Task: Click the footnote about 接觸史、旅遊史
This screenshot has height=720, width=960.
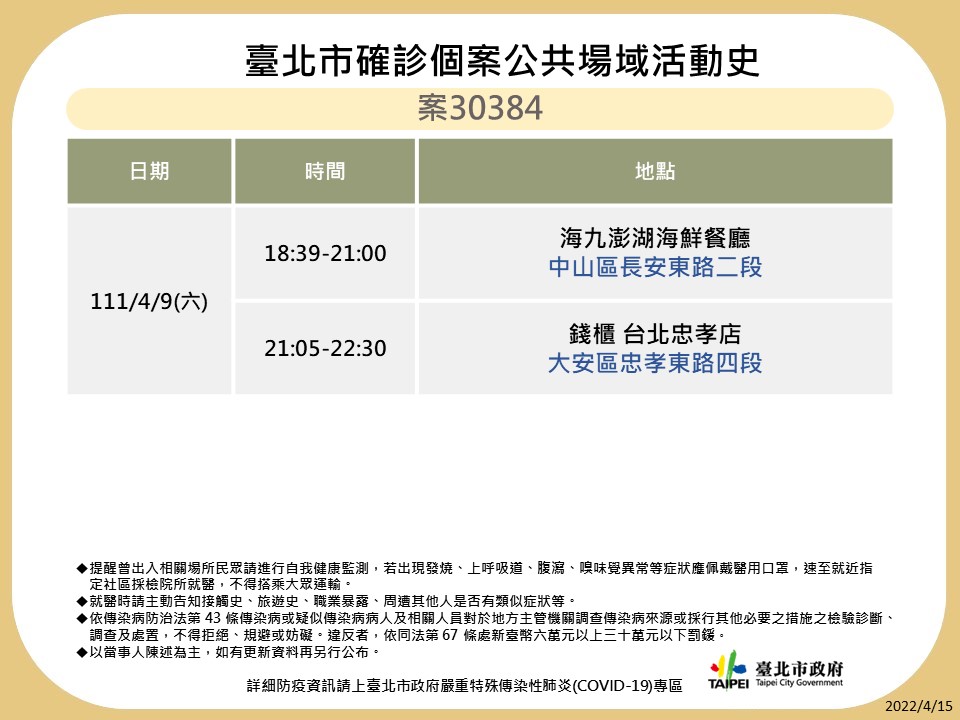Action: (330, 601)
